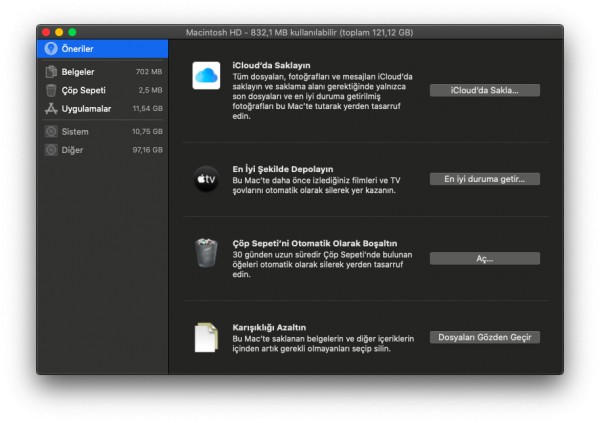Image resolution: width=600 pixels, height=423 pixels.
Task: Click the Öneriler lightbulb icon
Action: [51, 49]
